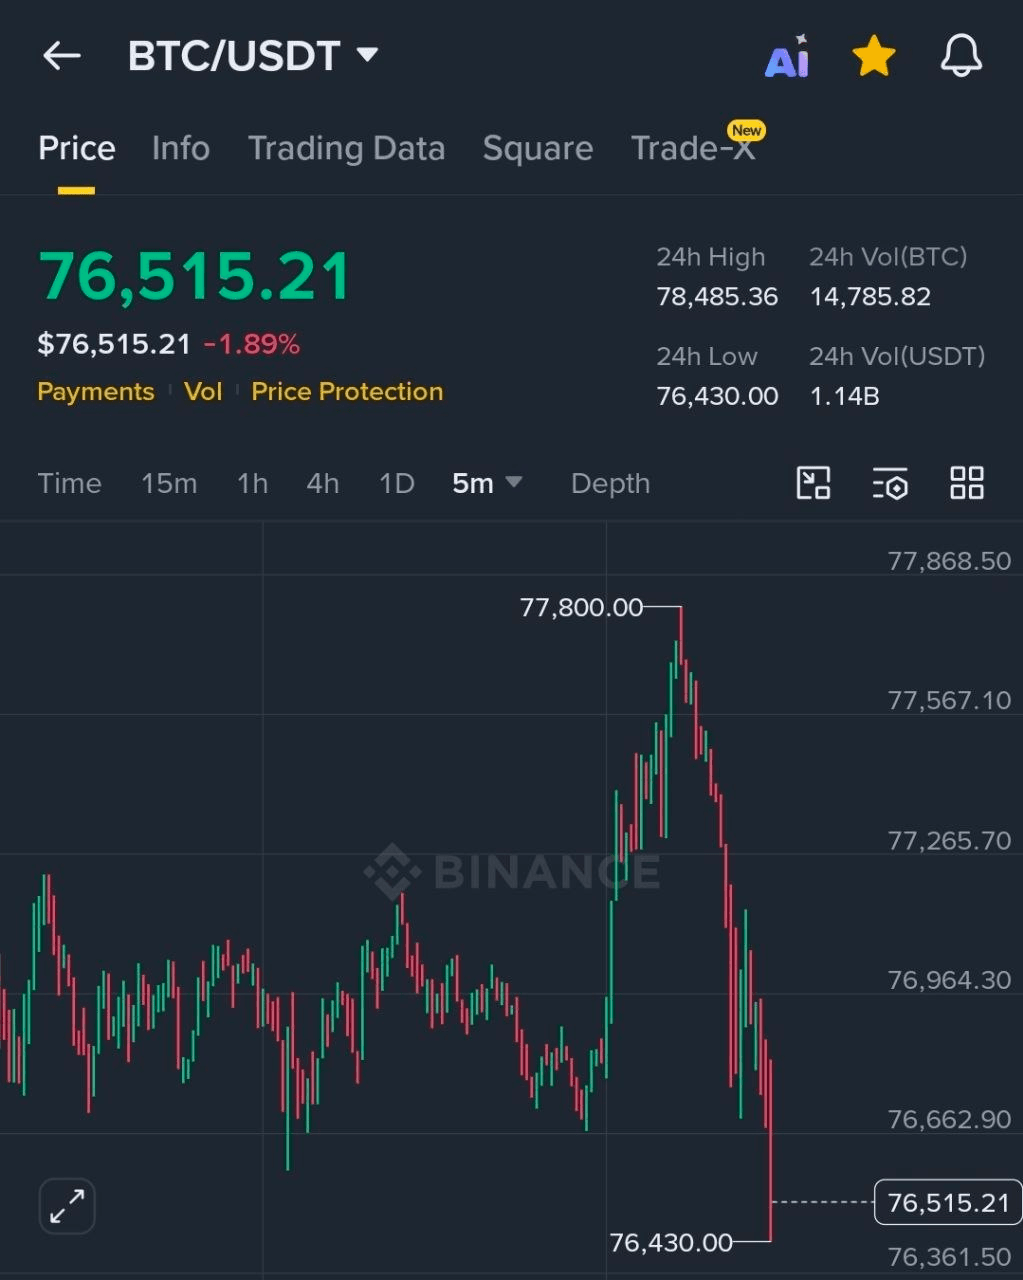
Task: Switch to the Price tab
Action: click(76, 149)
